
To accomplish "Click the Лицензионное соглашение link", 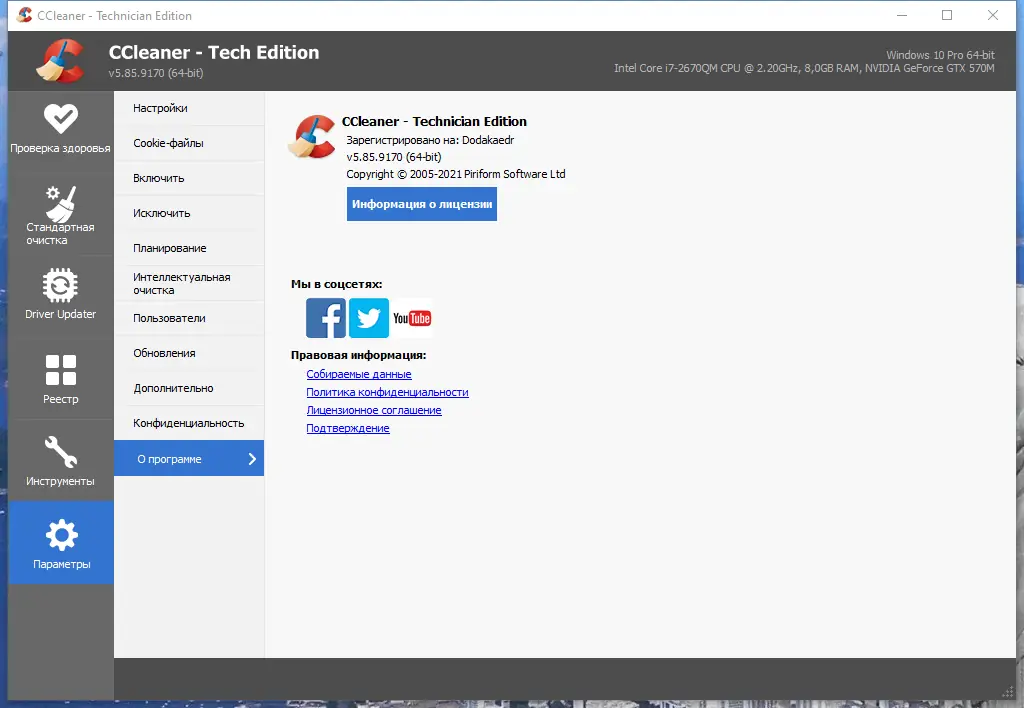I will point(374,410).
